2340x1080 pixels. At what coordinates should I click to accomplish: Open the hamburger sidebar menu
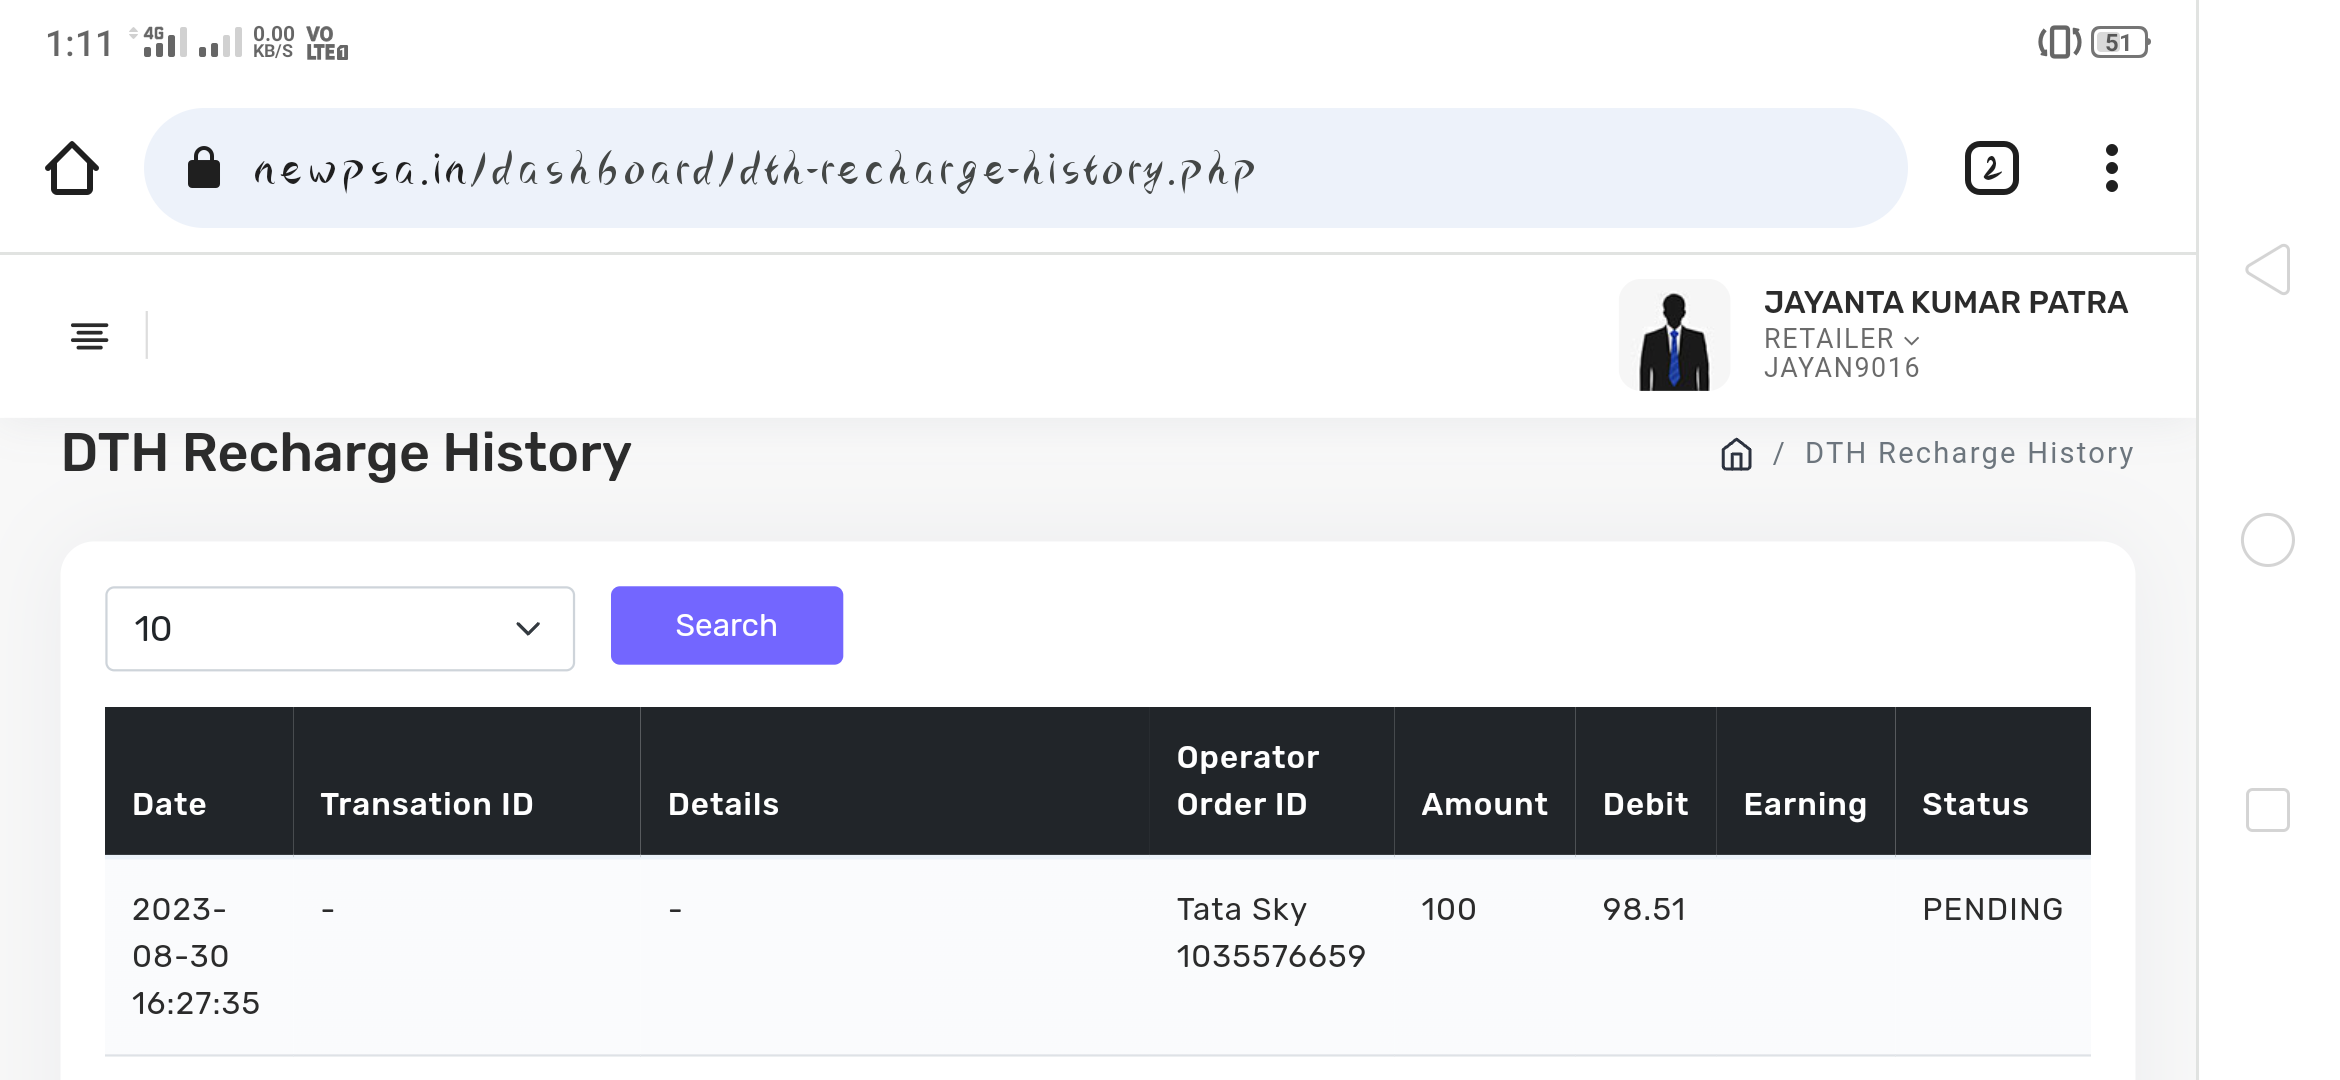(90, 336)
